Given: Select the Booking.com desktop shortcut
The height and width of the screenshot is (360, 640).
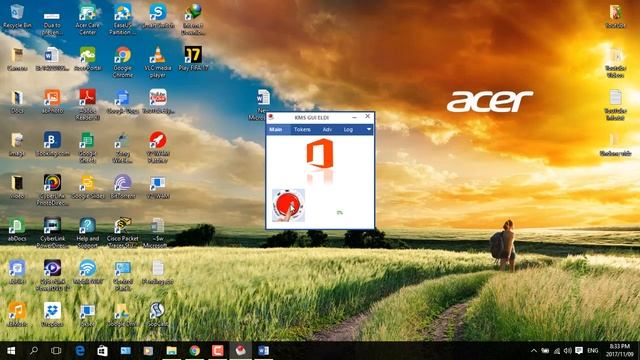Looking at the screenshot, I should (52, 144).
